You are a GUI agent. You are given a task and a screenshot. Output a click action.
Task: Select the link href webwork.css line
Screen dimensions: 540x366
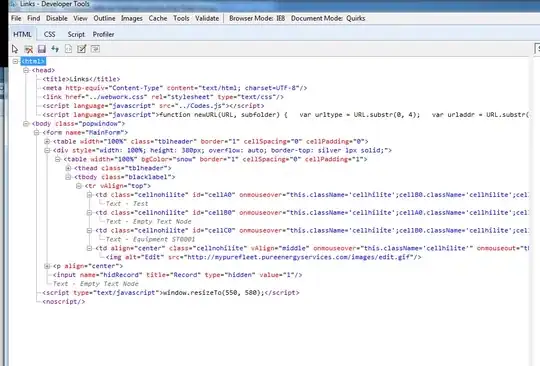pos(163,97)
